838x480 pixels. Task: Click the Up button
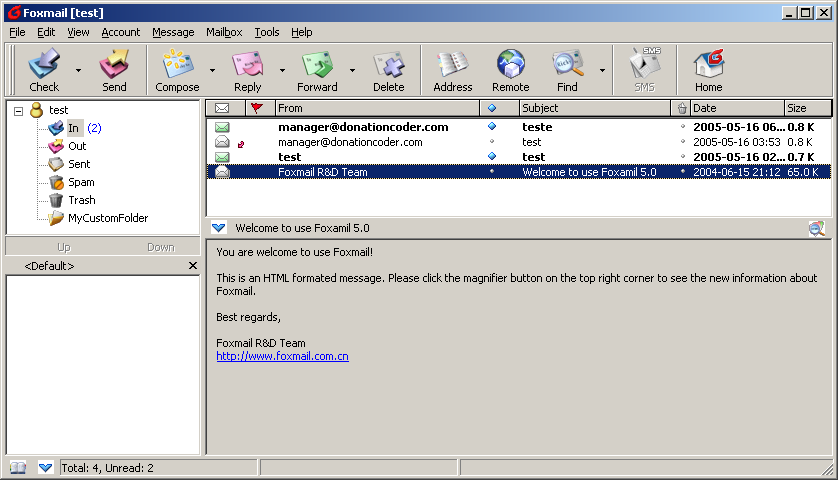(64, 247)
